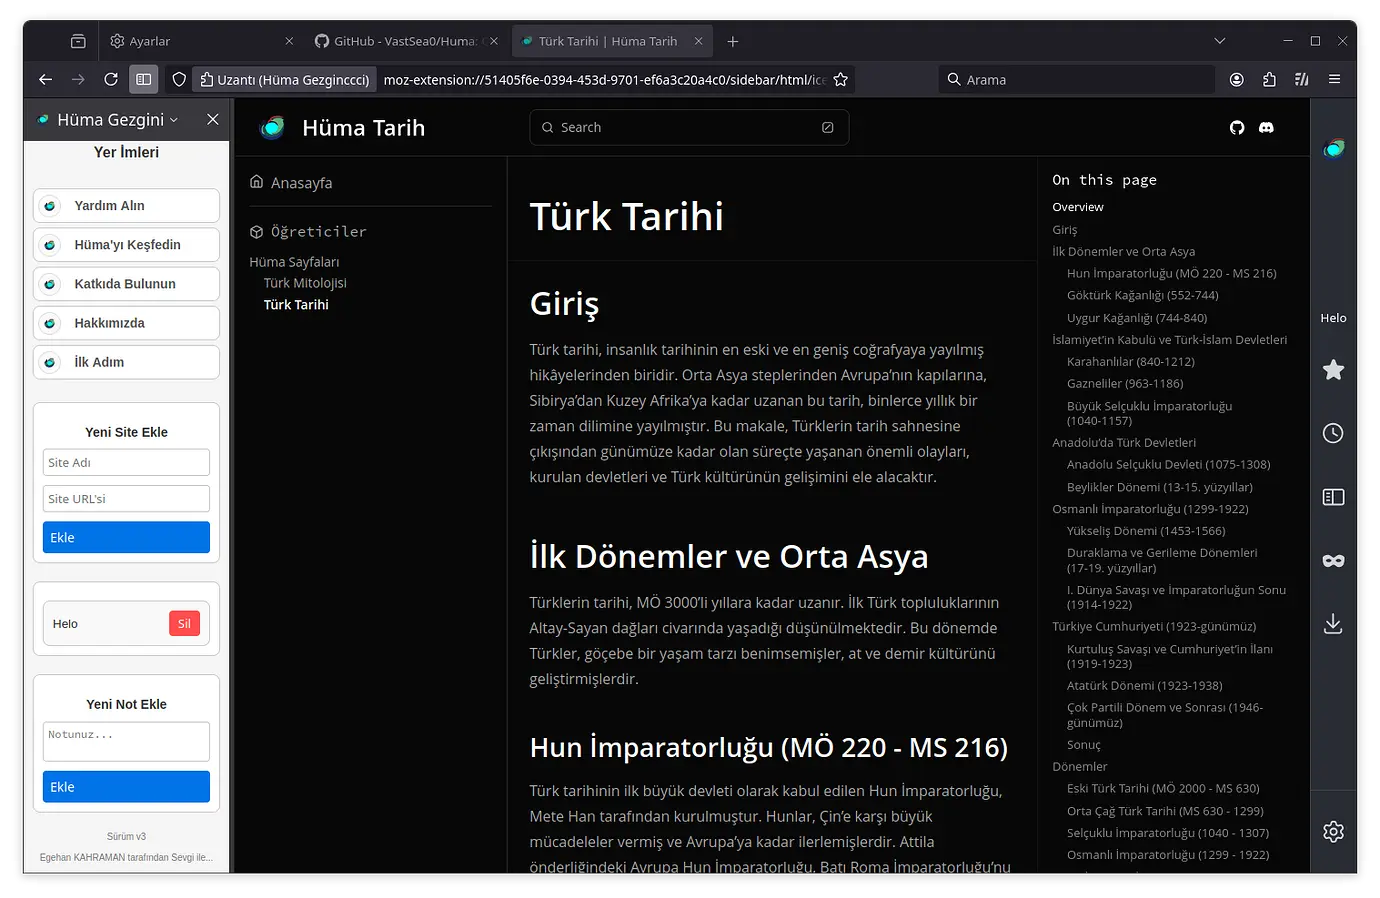Close the GitHub tab
Image resolution: width=1380 pixels, height=898 pixels.
[494, 41]
